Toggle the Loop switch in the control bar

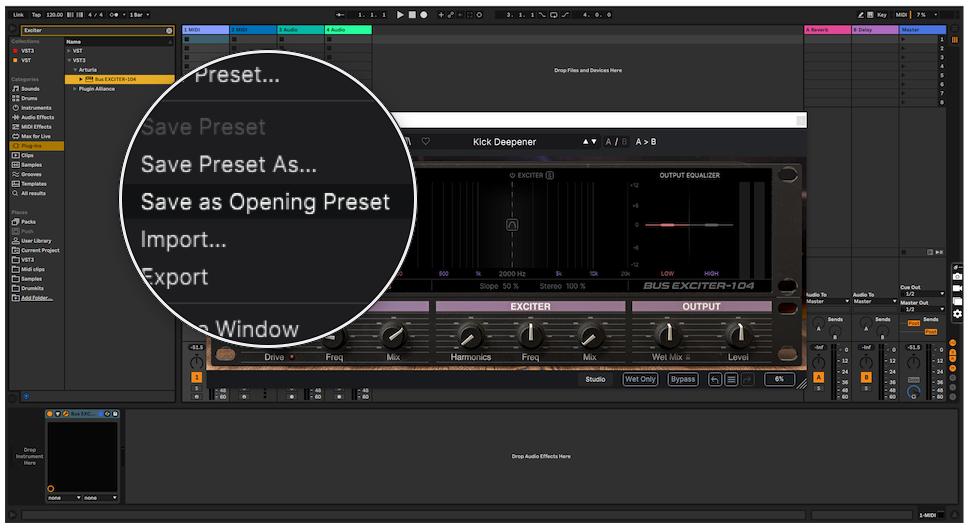coord(554,15)
